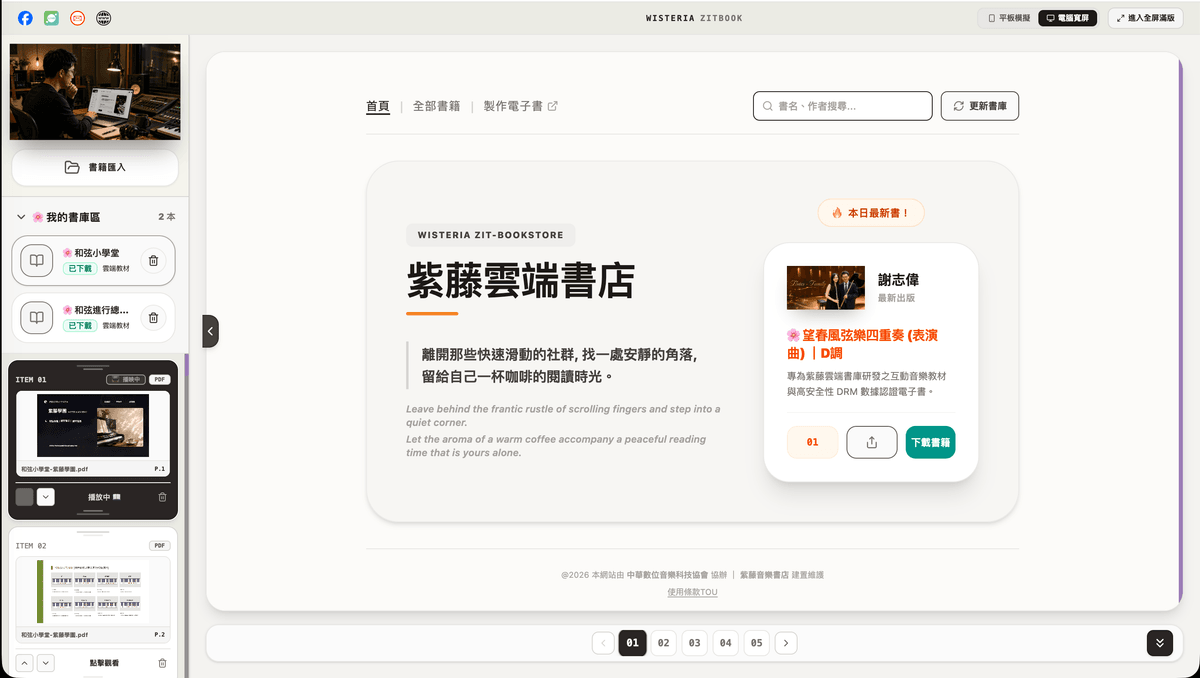Click the 書籍匯入 import button

(x=95, y=167)
